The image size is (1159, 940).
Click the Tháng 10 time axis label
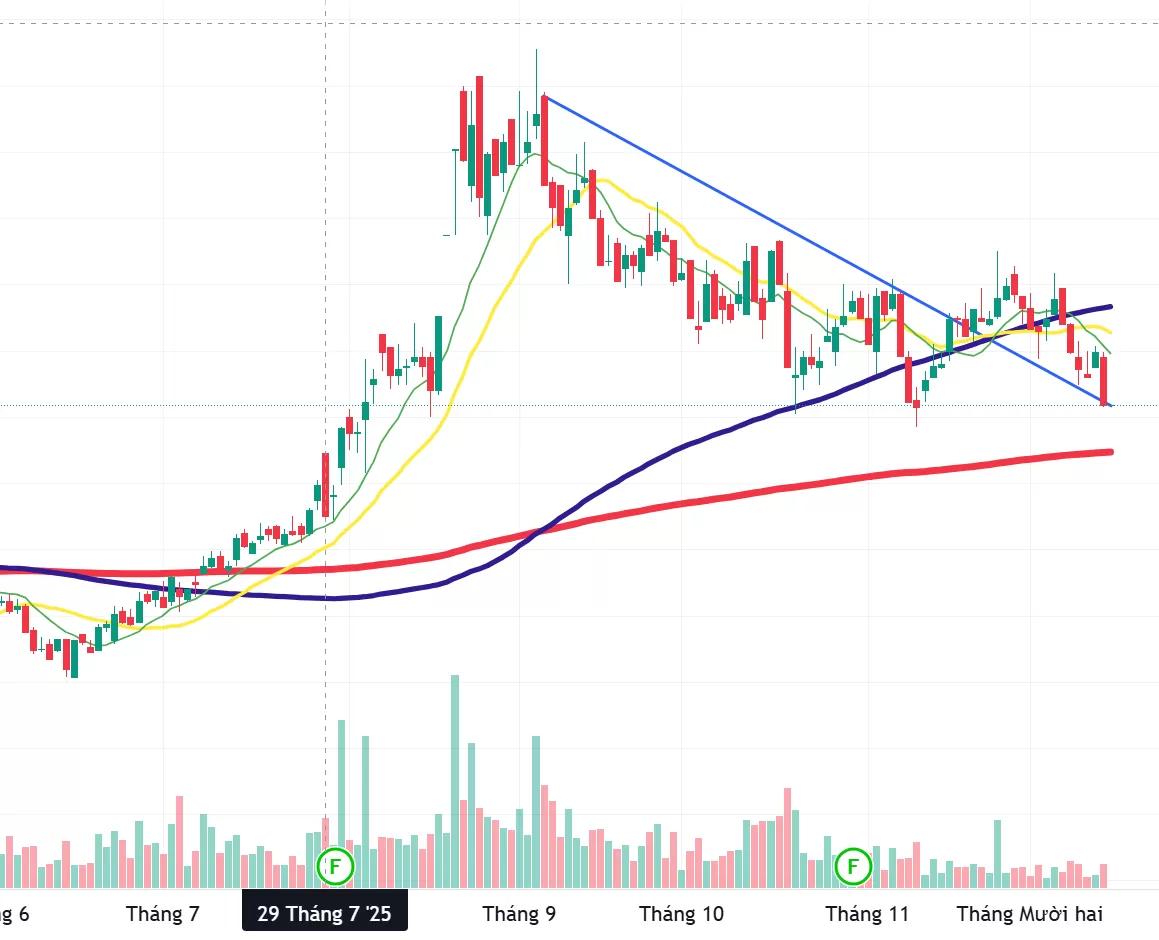(x=681, y=913)
